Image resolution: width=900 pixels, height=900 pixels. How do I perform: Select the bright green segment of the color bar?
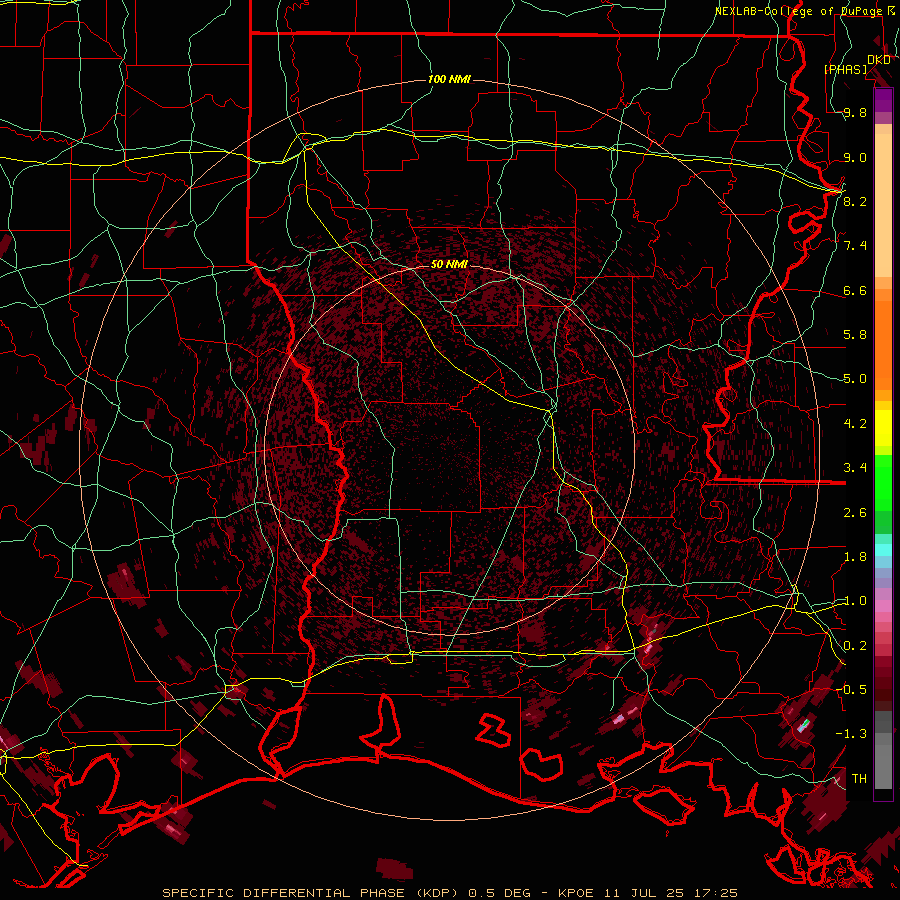(883, 483)
